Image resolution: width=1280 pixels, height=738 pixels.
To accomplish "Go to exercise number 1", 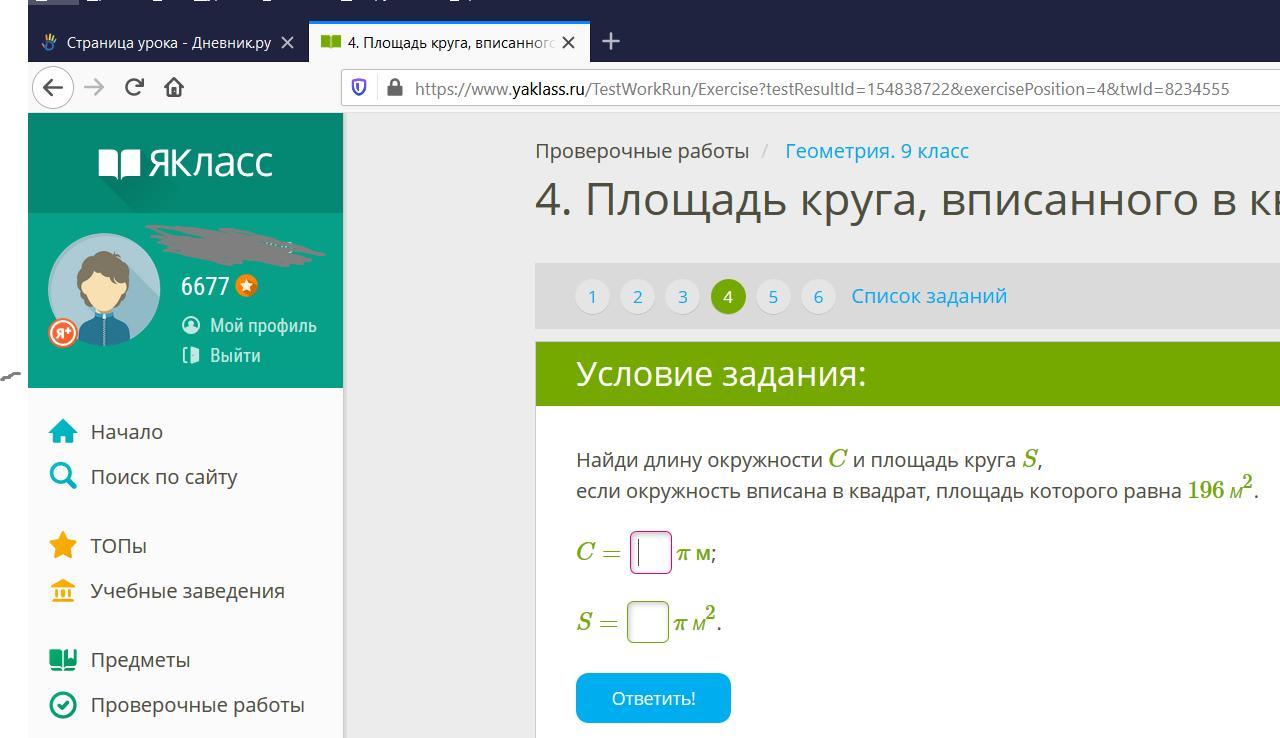I will pos(592,297).
